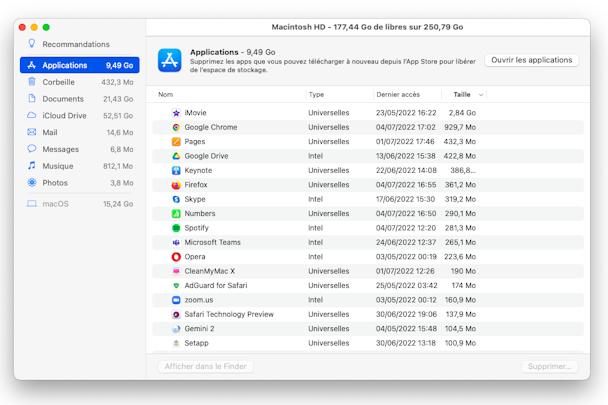Click the large App Store header icon
Viewport: 608px width, 405px height.
pyautogui.click(x=169, y=60)
